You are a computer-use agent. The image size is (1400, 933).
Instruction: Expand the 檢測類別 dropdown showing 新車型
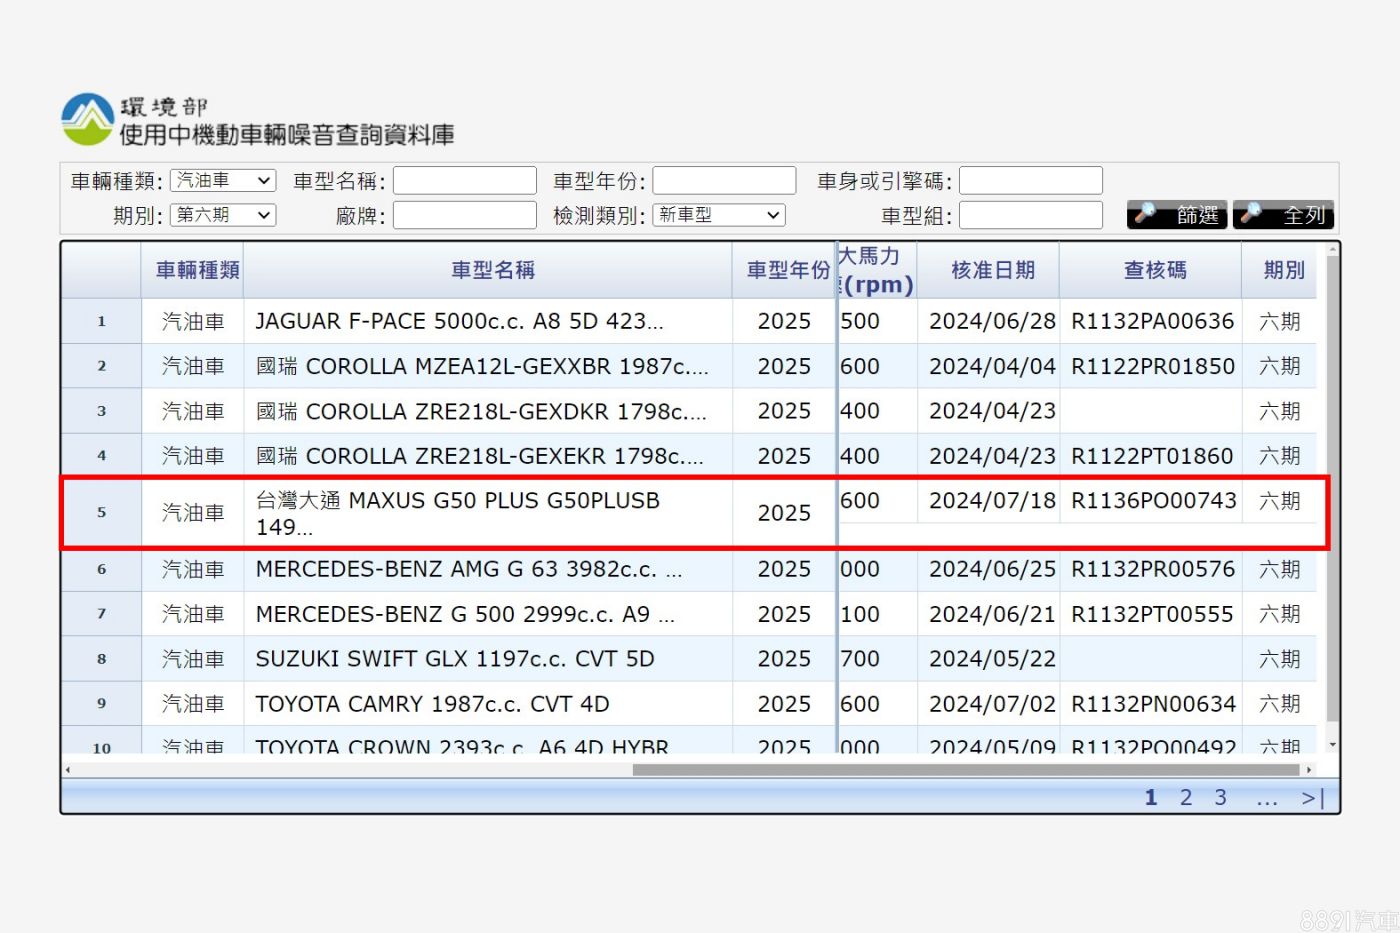(x=718, y=215)
